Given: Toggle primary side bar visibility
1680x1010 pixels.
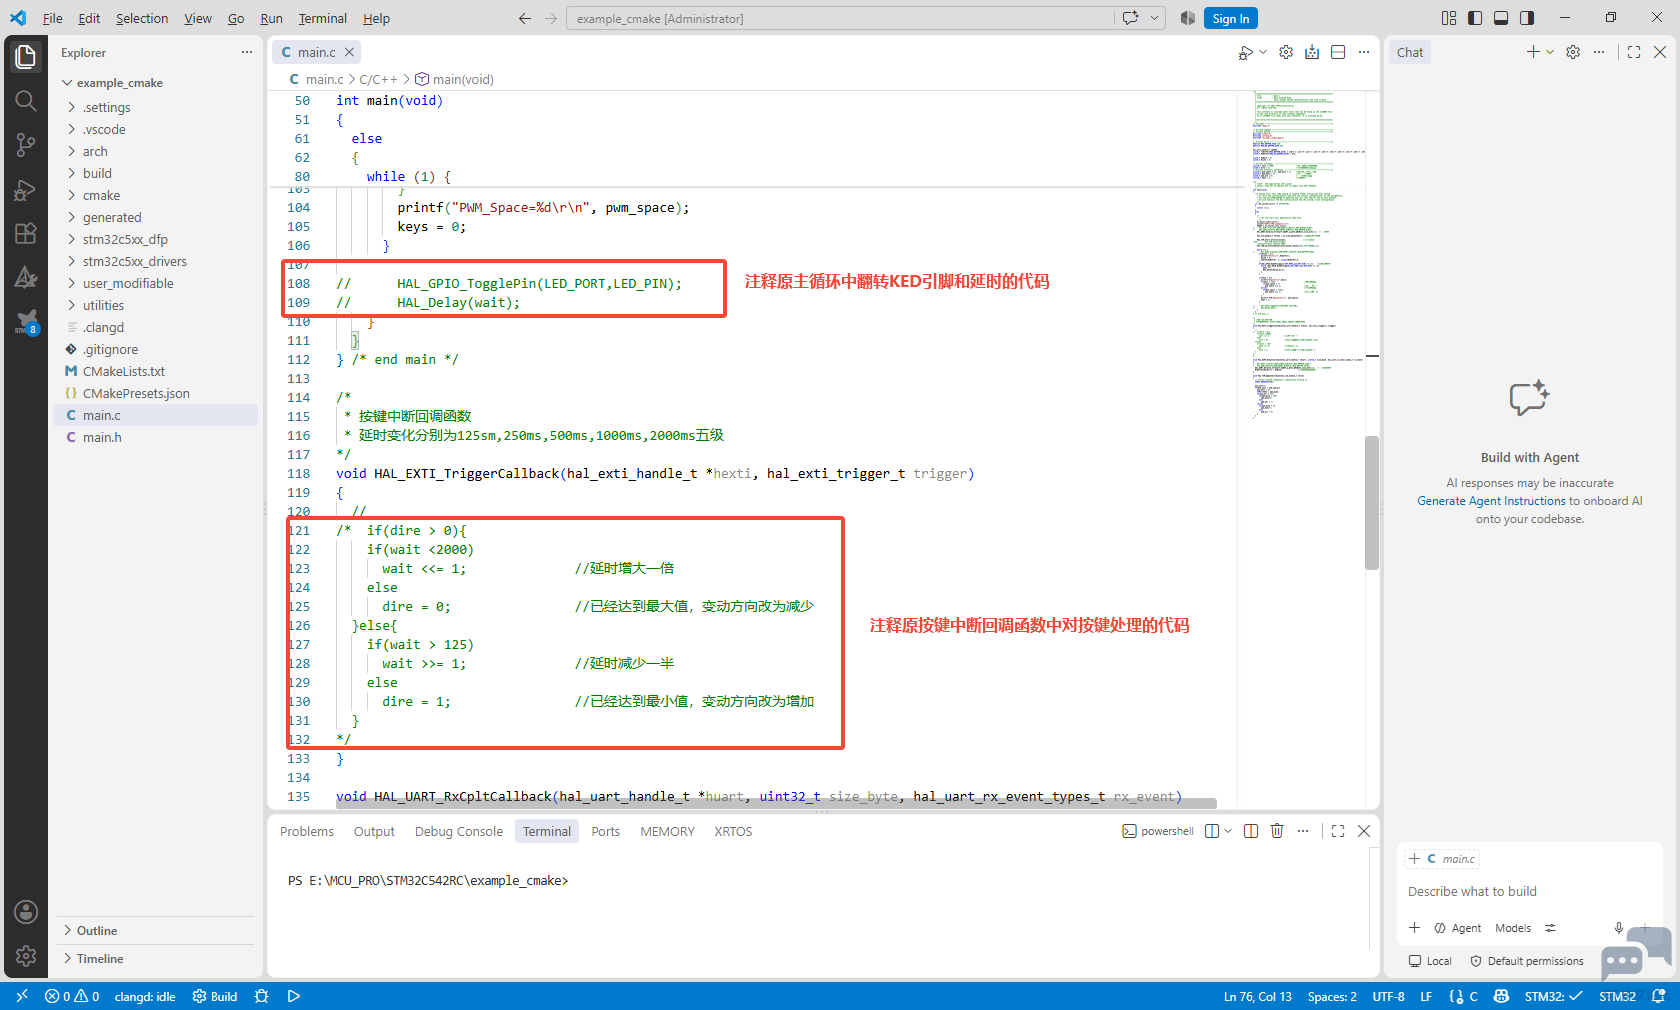Looking at the screenshot, I should click(1475, 18).
